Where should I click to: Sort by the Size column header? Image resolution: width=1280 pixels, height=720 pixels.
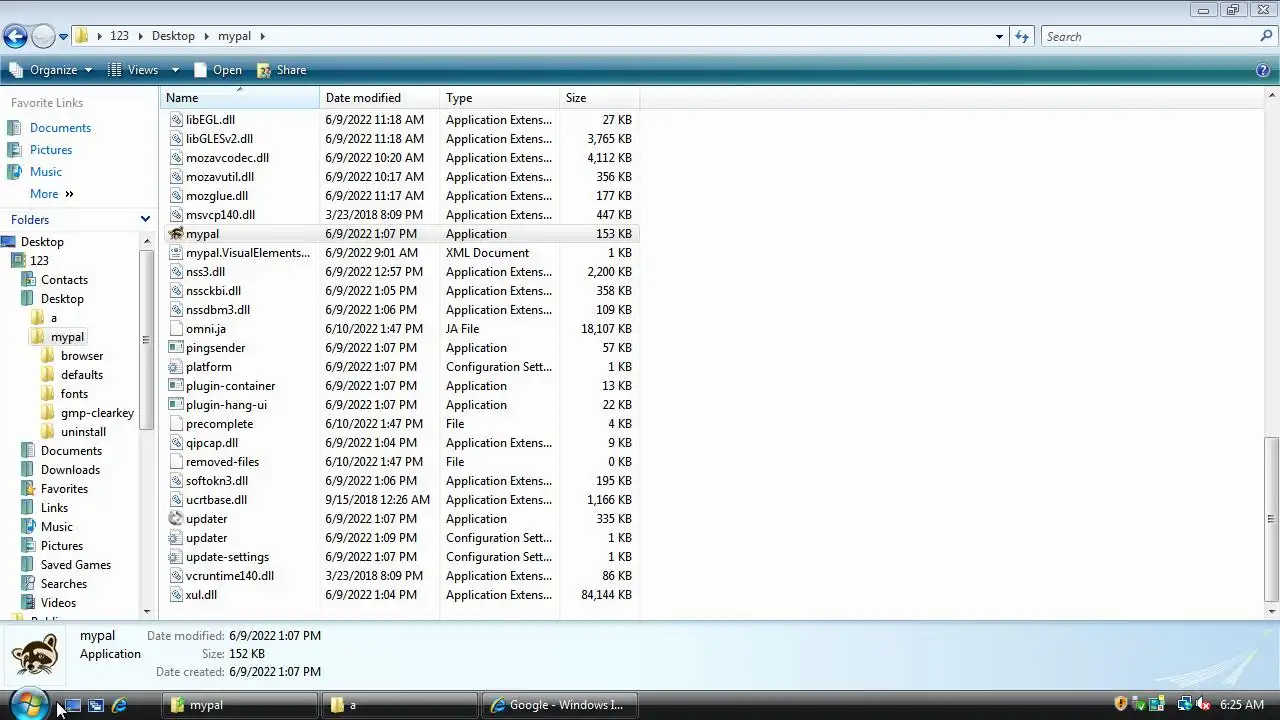point(599,98)
